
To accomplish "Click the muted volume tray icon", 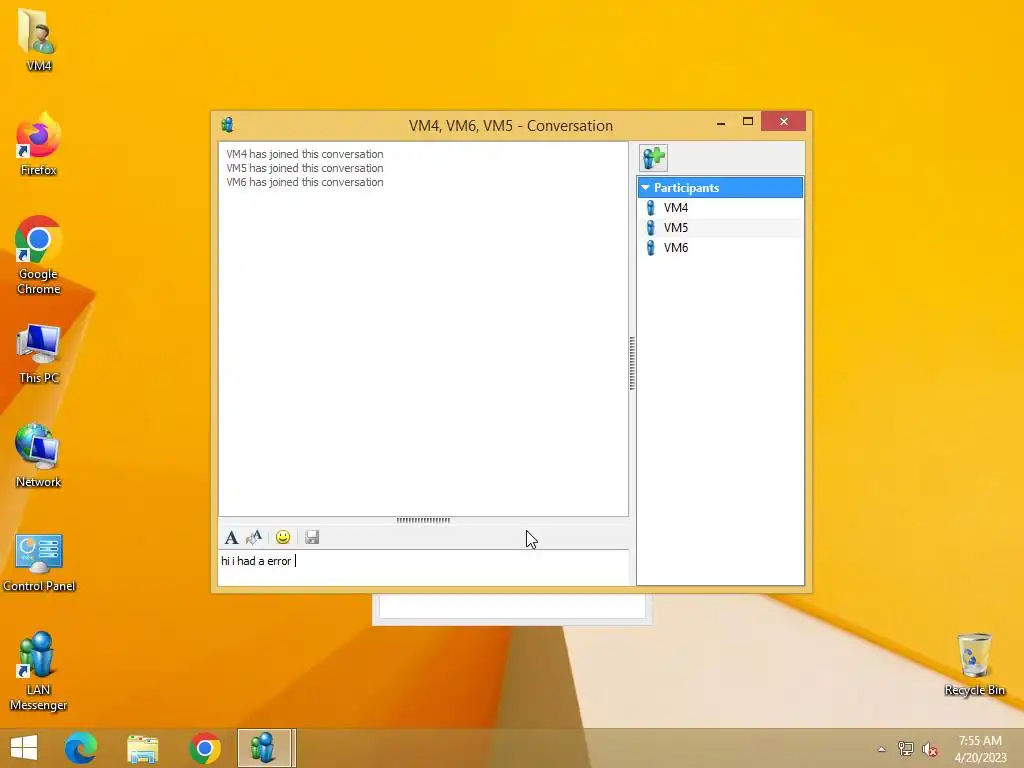I will [930, 749].
